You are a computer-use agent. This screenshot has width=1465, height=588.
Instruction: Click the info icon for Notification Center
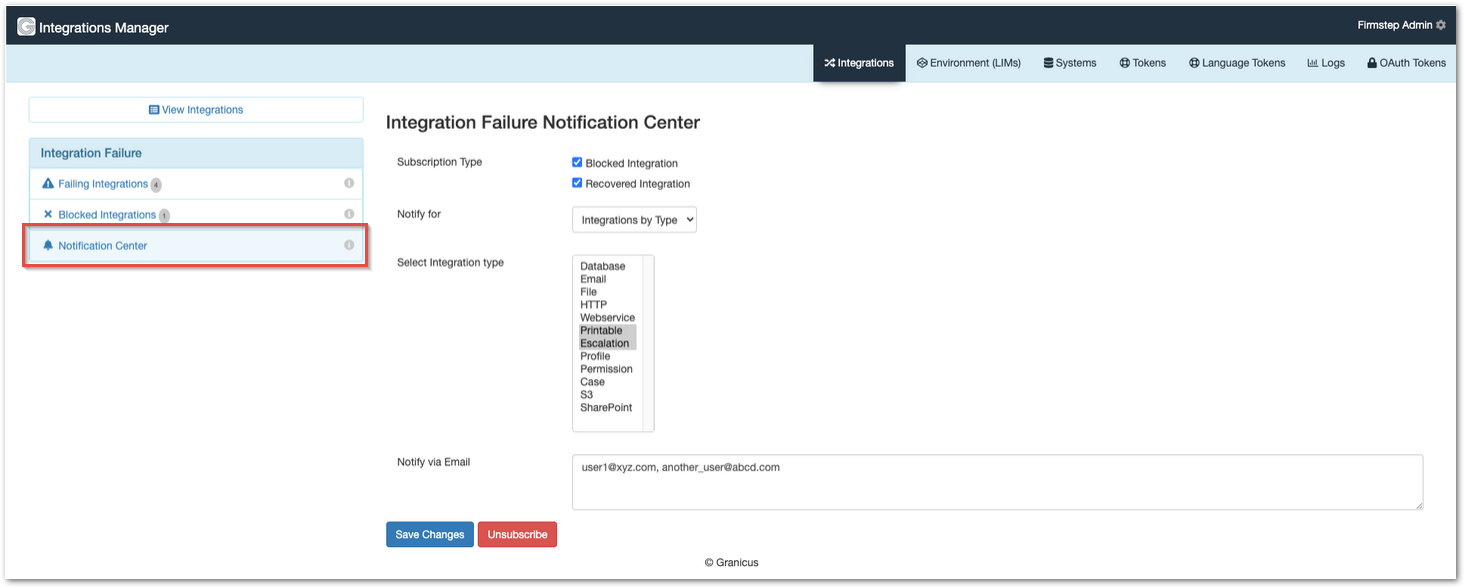[x=349, y=245]
